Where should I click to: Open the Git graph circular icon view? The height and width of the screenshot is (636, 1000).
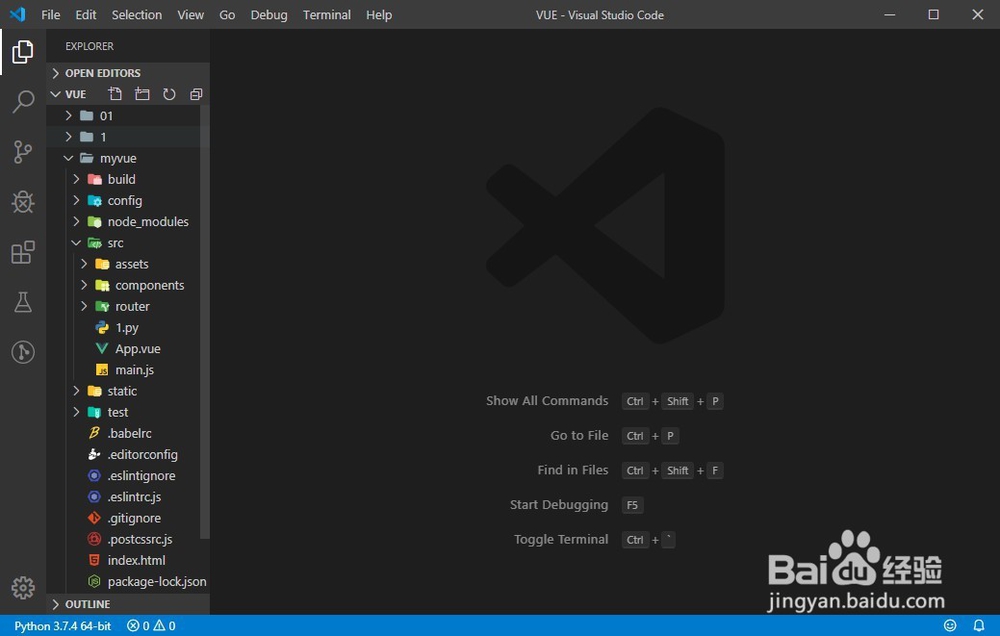pyautogui.click(x=23, y=352)
